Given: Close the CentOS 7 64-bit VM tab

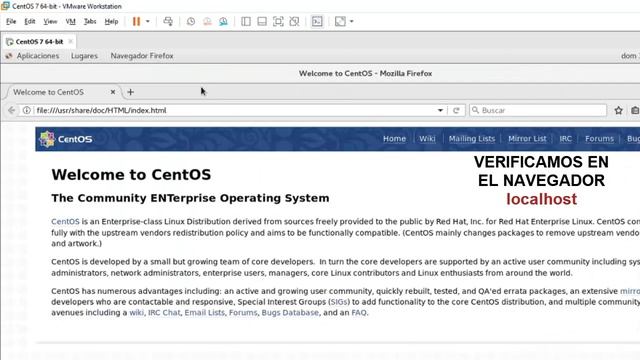Looking at the screenshot, I should click(71, 41).
